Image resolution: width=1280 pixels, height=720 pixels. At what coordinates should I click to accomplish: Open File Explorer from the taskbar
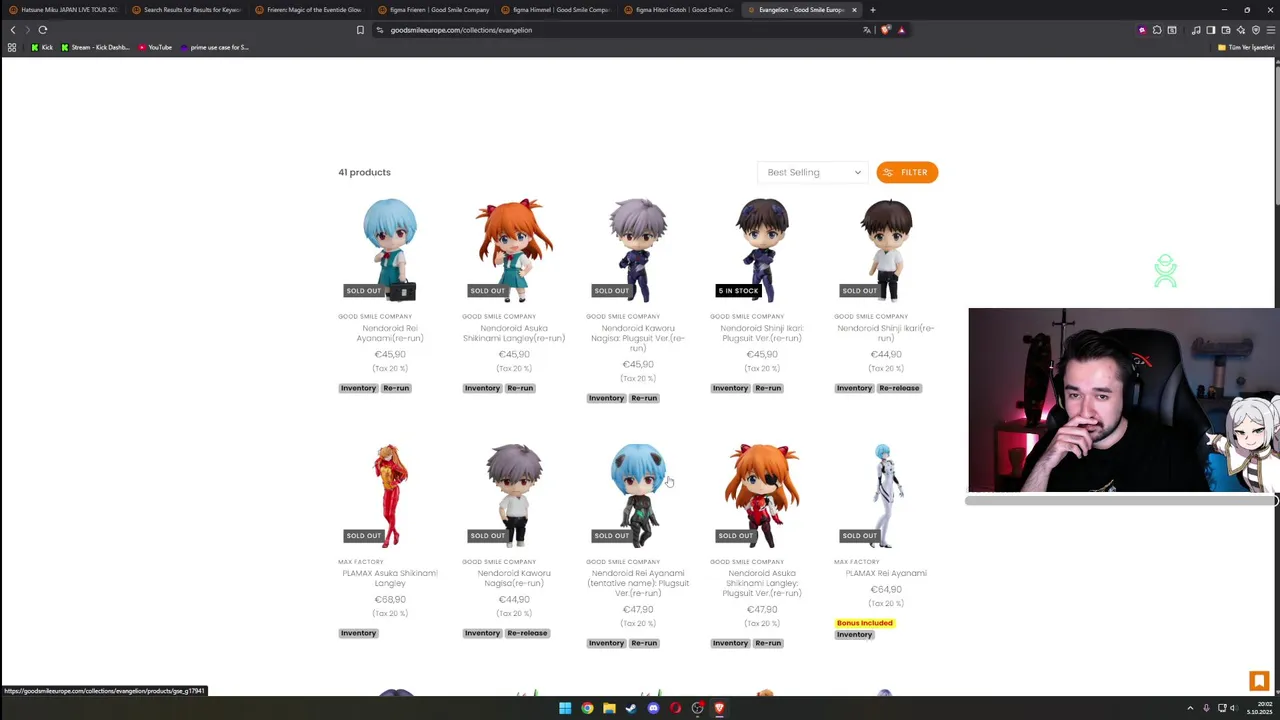(x=609, y=708)
